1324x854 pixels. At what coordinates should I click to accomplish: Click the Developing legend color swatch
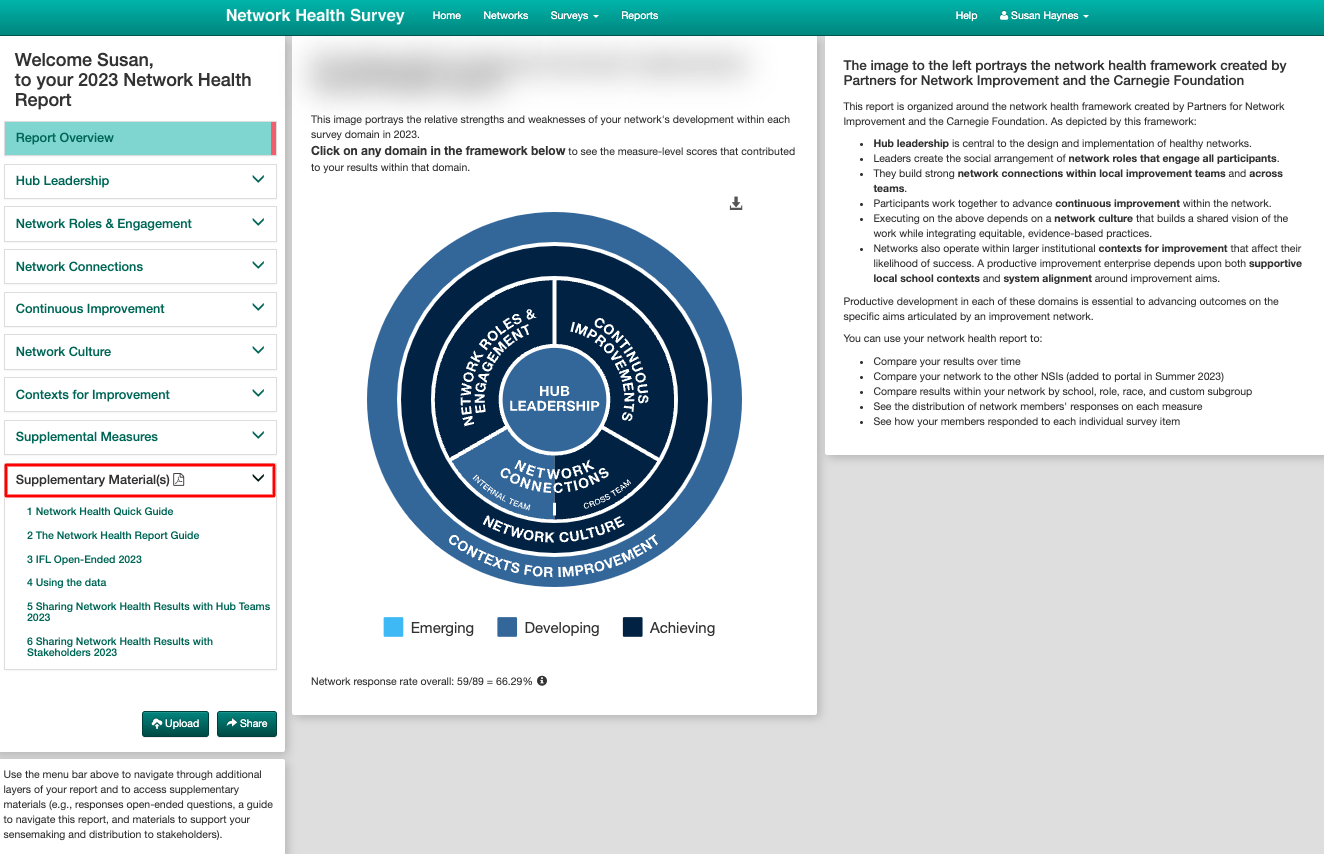point(507,628)
